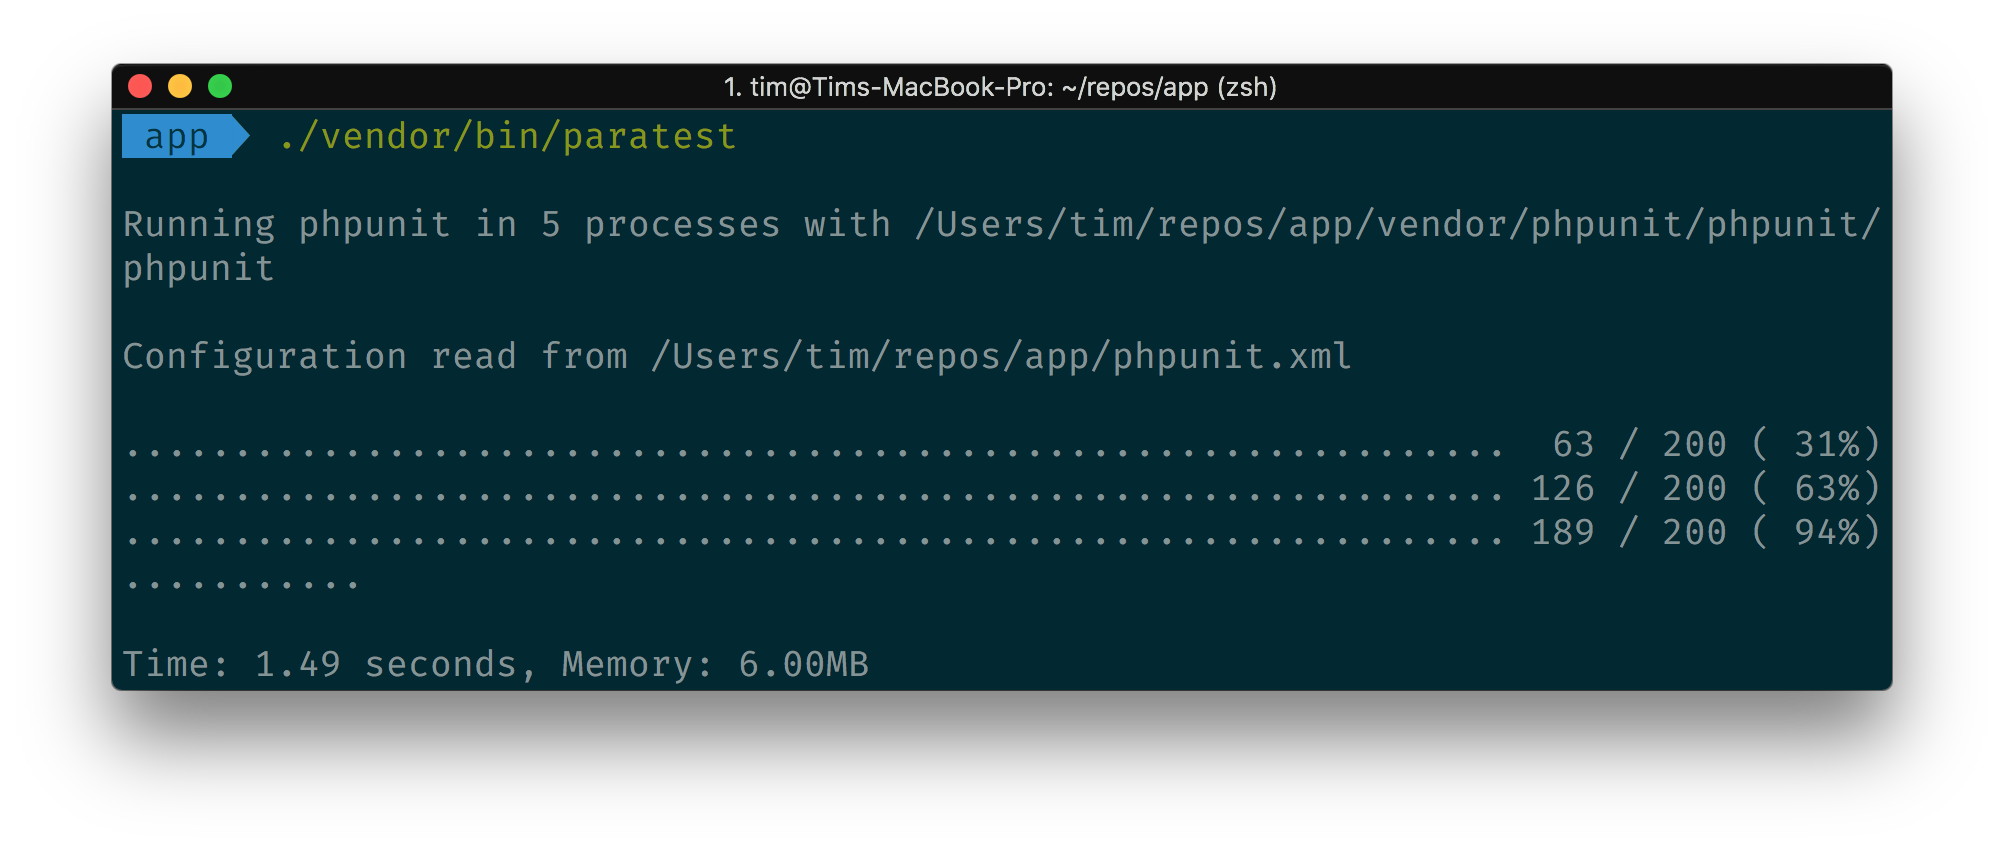
Task: Click the '189 / 200 ( 94%)' progress text
Action: [x=1706, y=532]
